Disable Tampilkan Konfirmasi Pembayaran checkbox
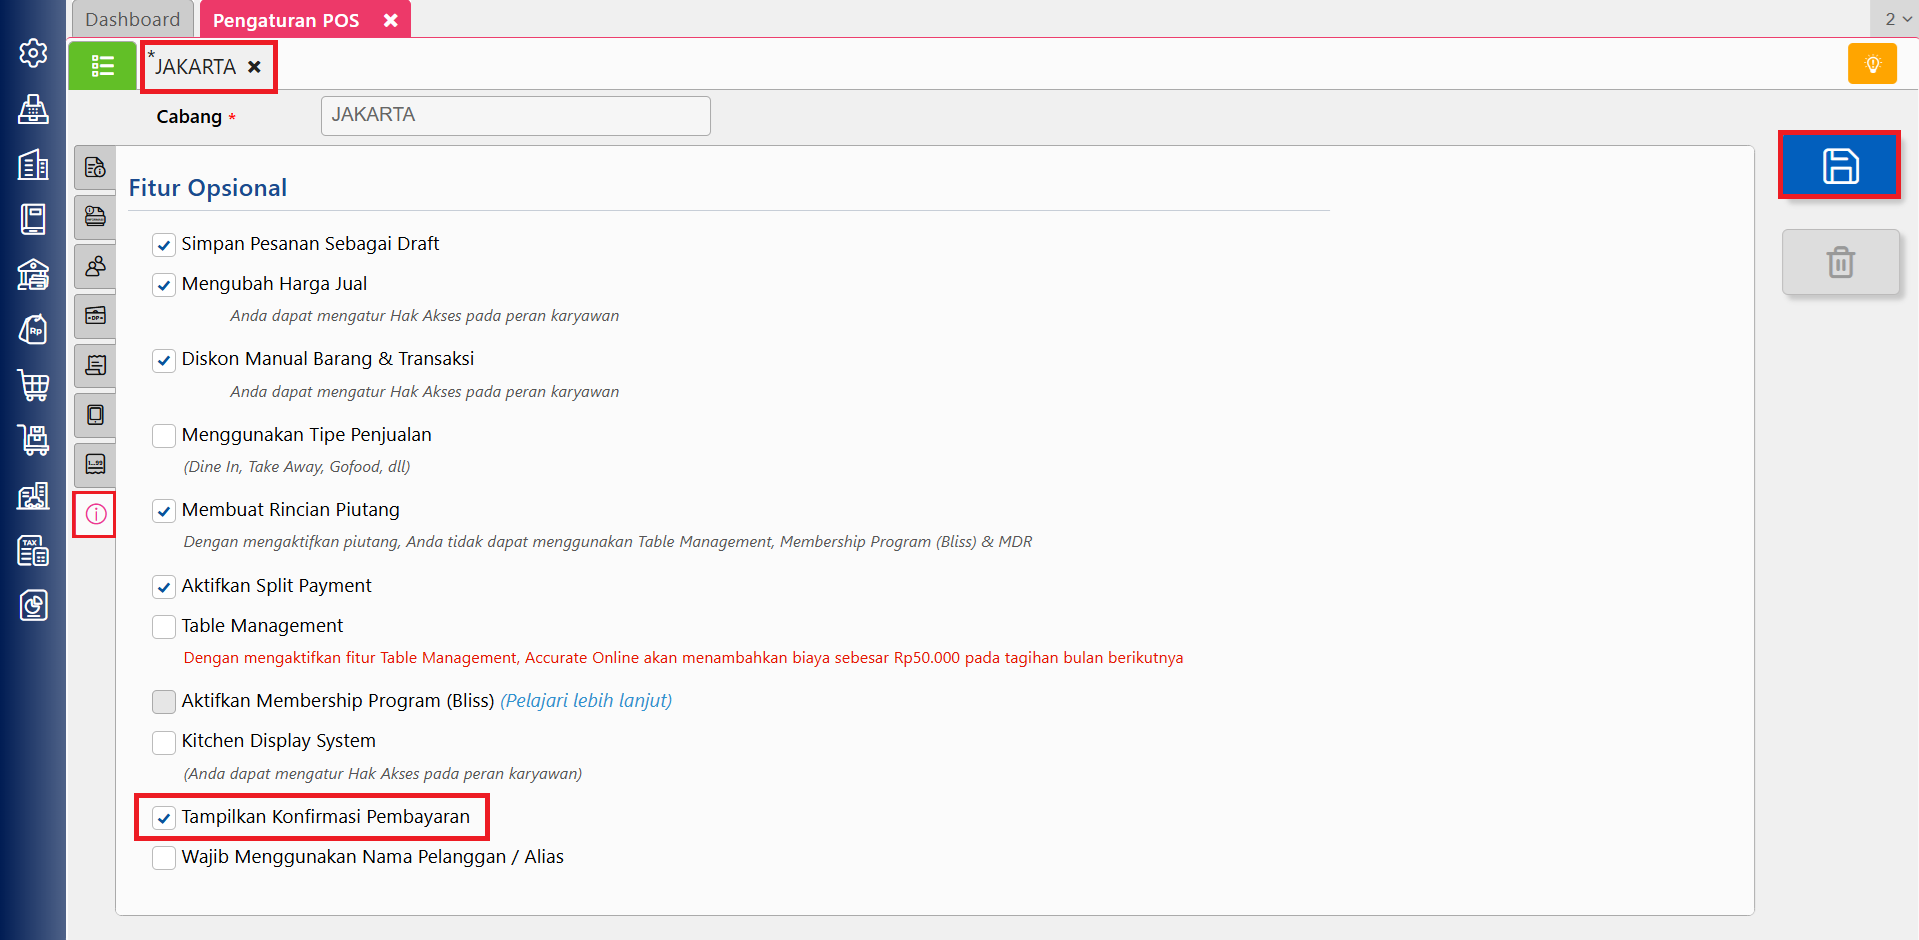This screenshot has height=940, width=1919. 164,818
